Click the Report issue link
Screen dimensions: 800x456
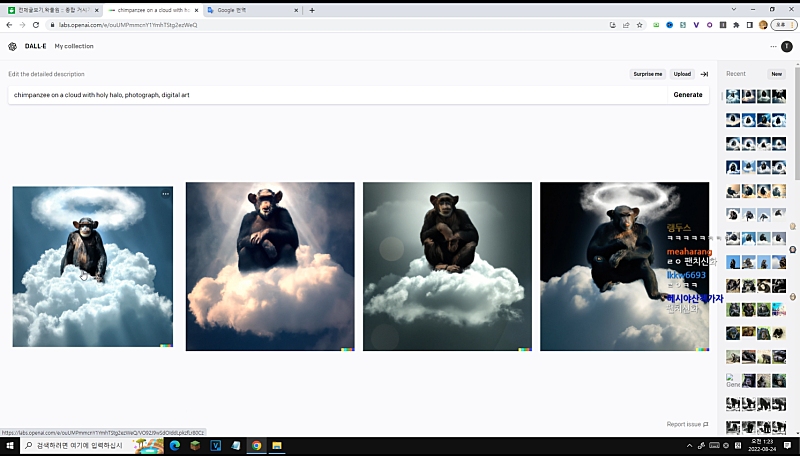[687, 424]
